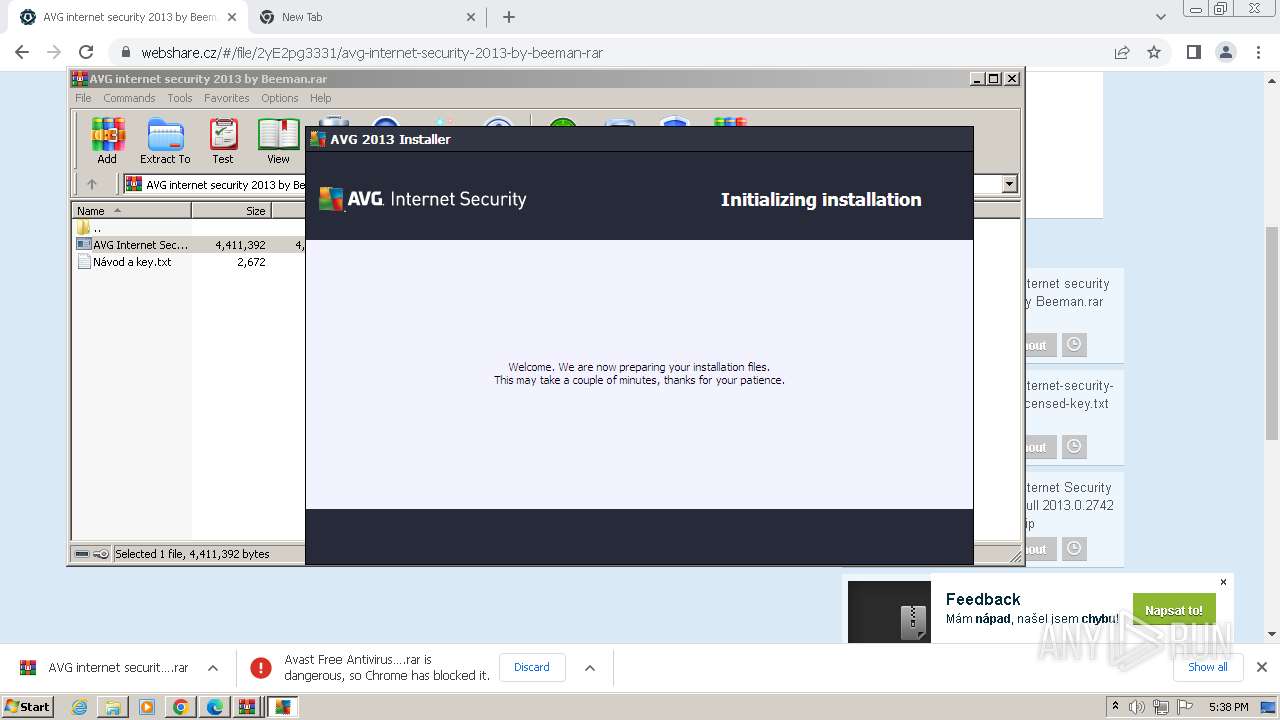Viewport: 1280px width, 720px height.
Task: Close the Chrome downloads bar
Action: [1261, 667]
